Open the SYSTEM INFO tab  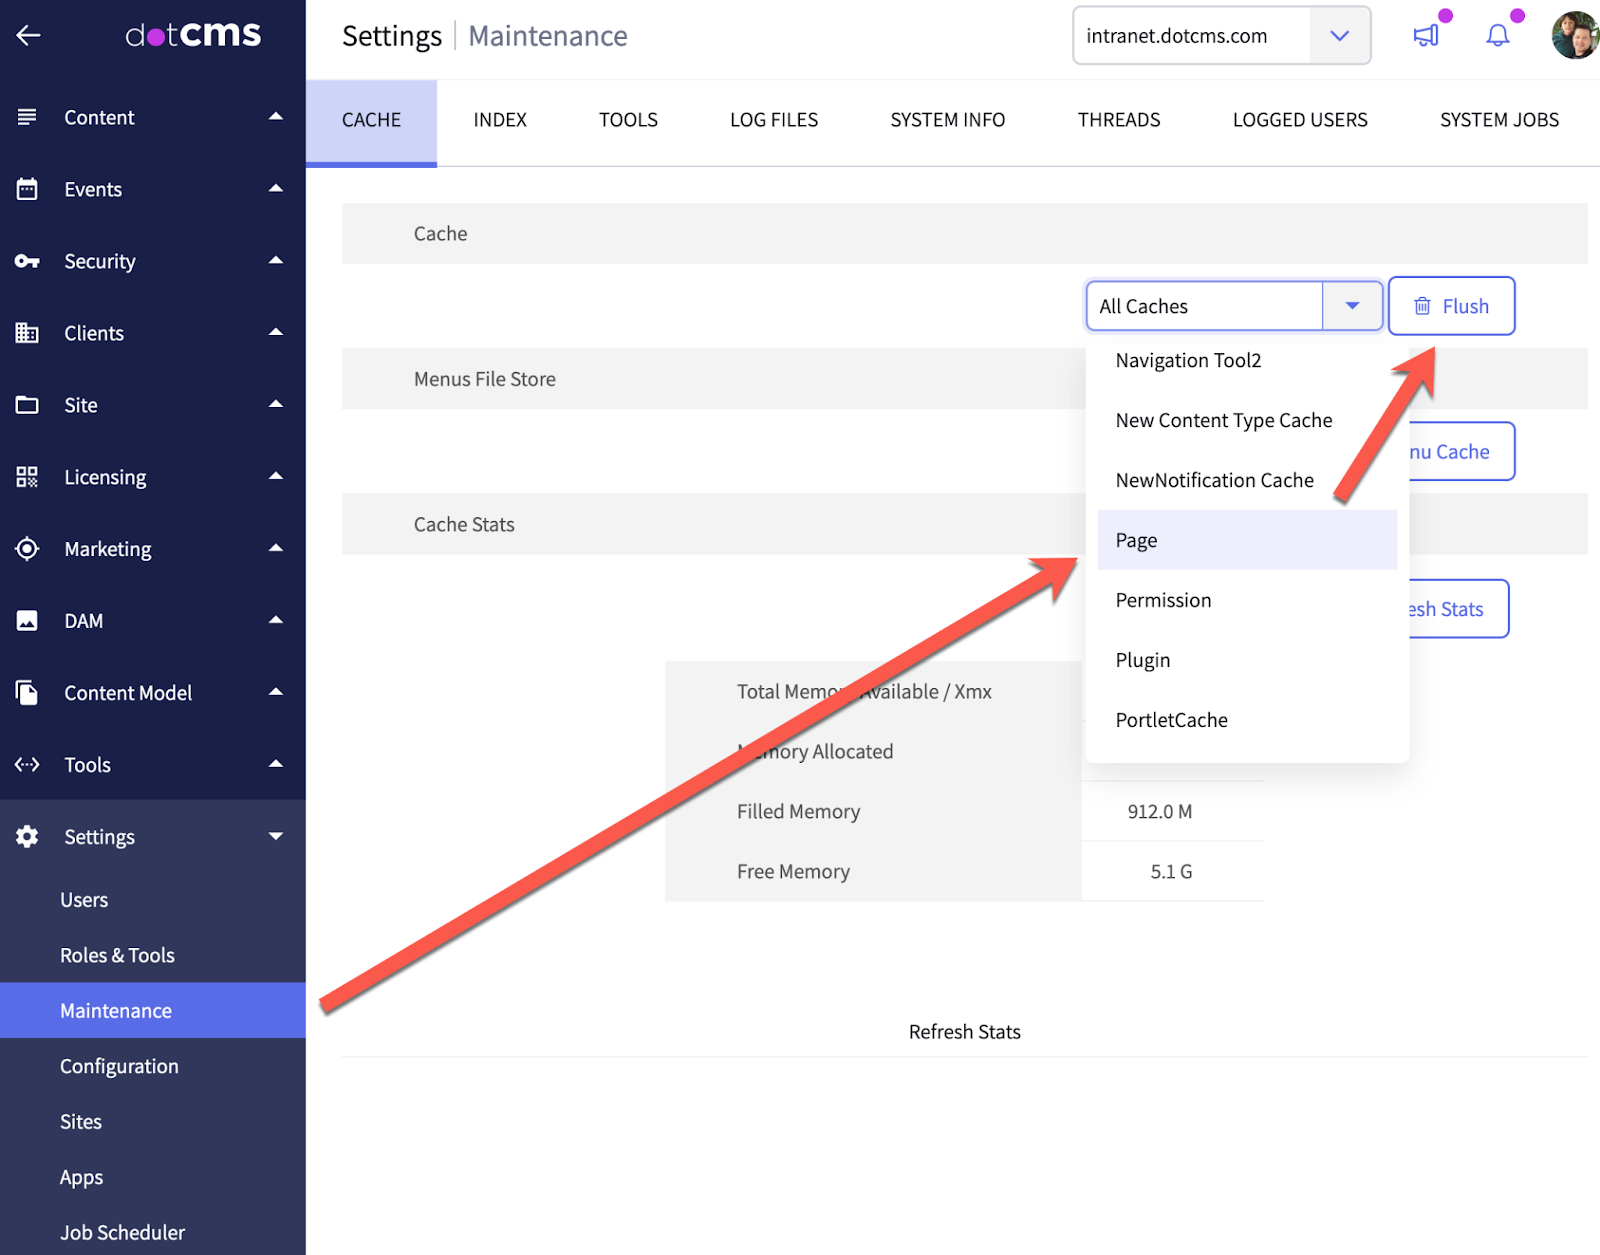[947, 120]
